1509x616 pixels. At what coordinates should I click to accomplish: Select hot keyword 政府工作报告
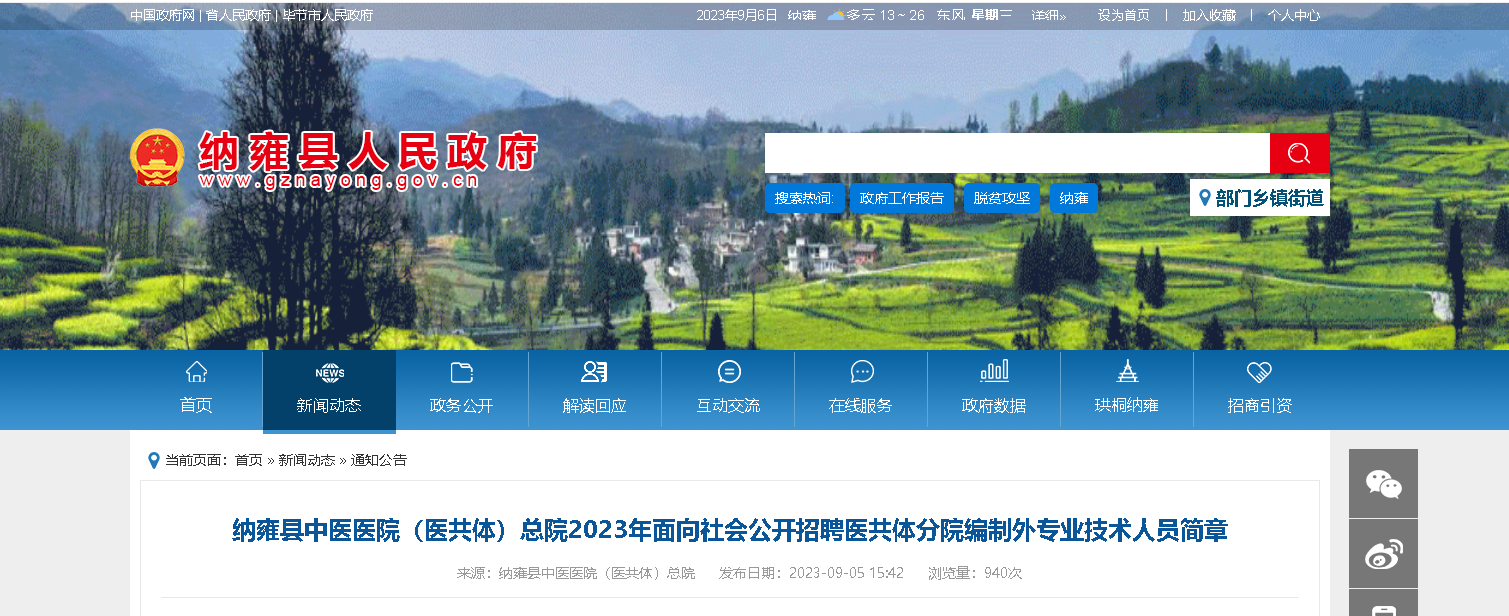[902, 198]
